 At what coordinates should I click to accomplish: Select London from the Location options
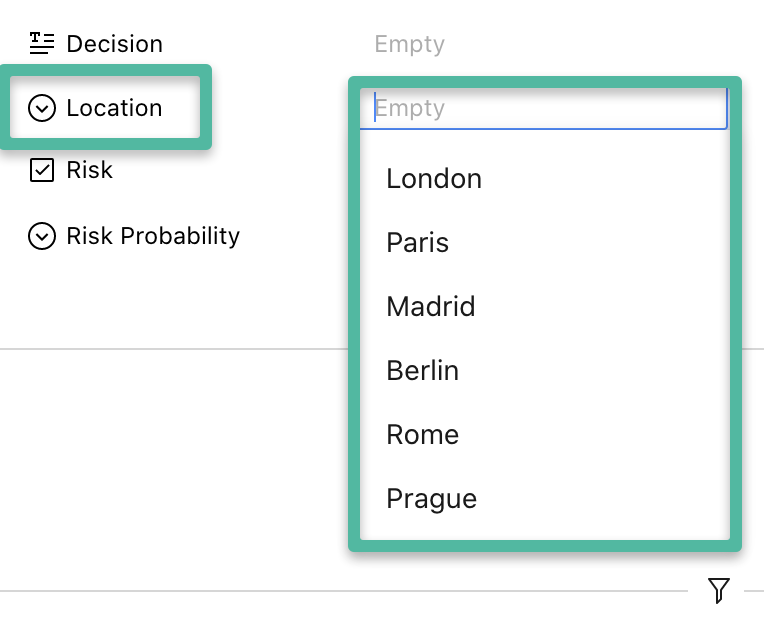(x=434, y=179)
